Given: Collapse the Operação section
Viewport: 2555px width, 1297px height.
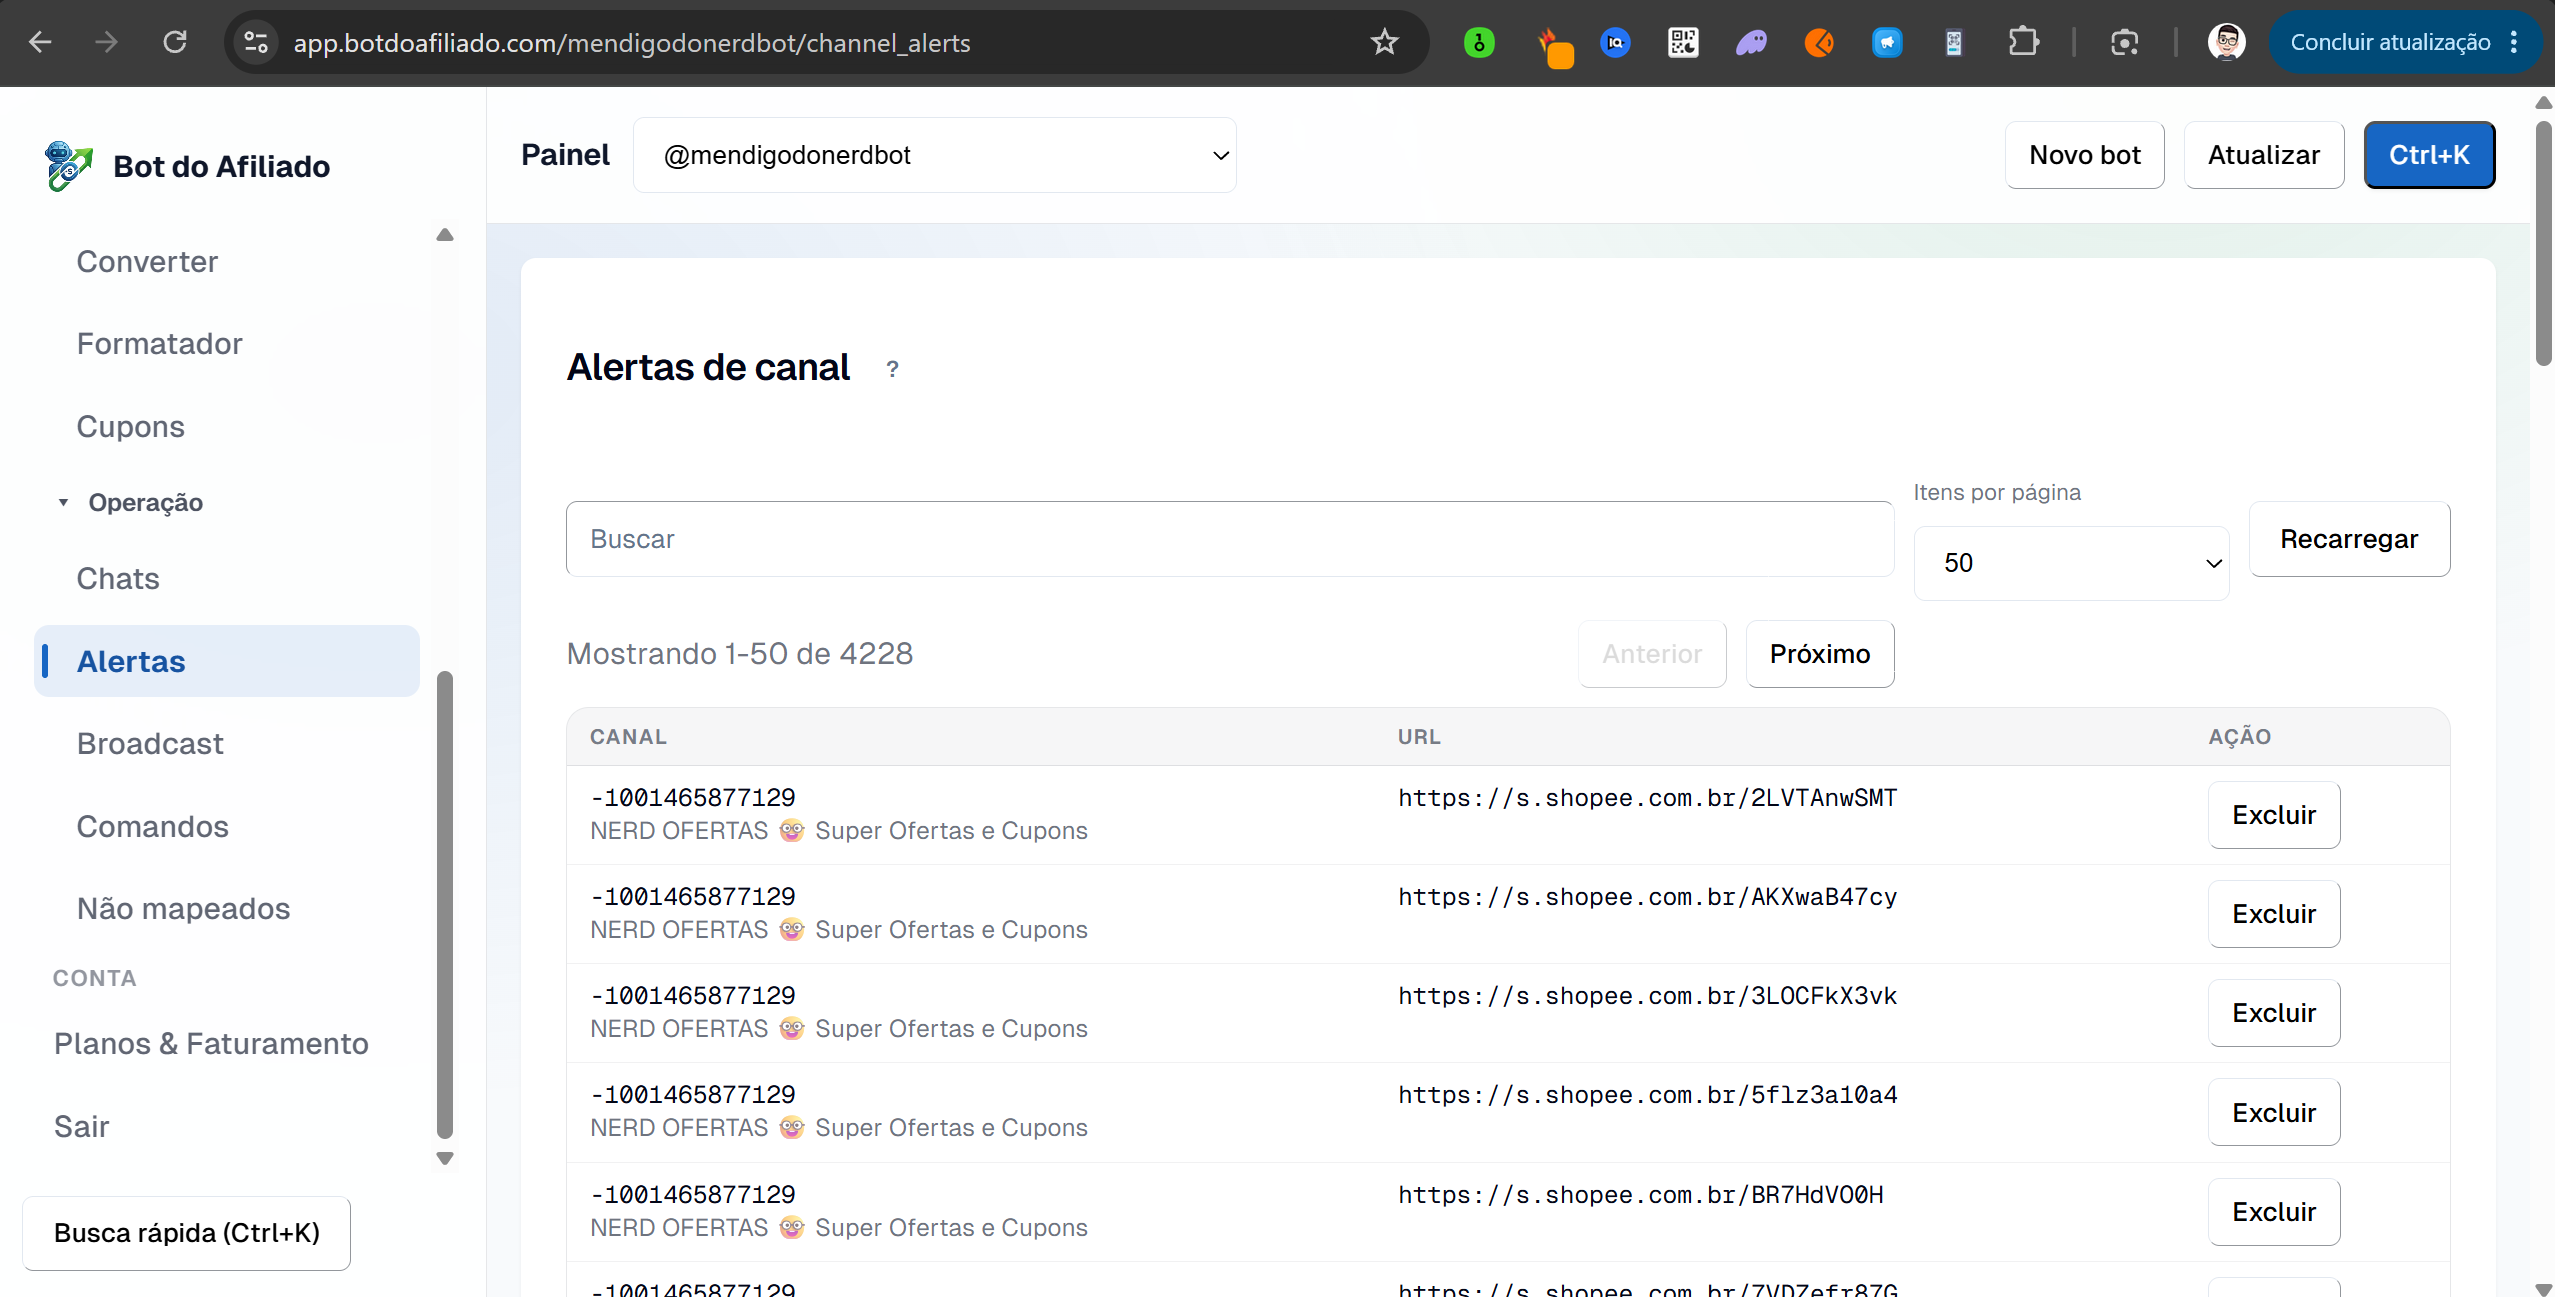Looking at the screenshot, I should click(x=130, y=502).
